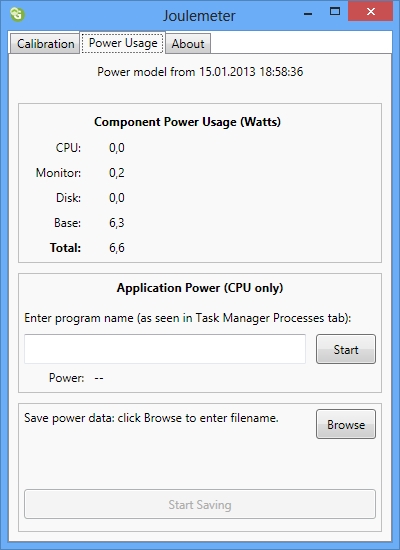400x550 pixels.
Task: Switch to the Calibration tab
Action: click(x=45, y=44)
